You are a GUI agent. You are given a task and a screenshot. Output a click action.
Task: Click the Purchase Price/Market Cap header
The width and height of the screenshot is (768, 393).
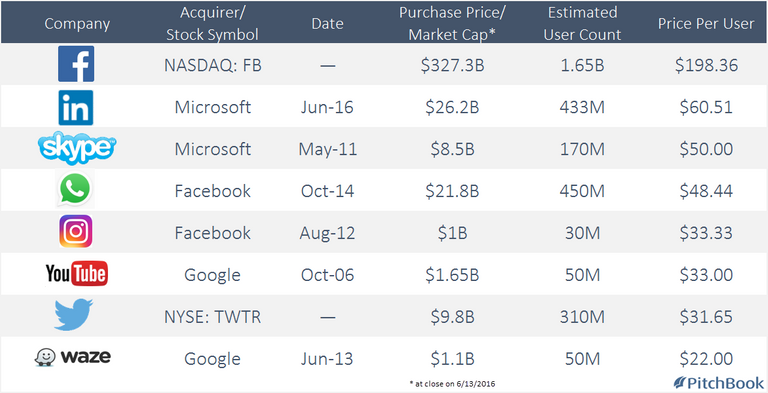[452, 24]
